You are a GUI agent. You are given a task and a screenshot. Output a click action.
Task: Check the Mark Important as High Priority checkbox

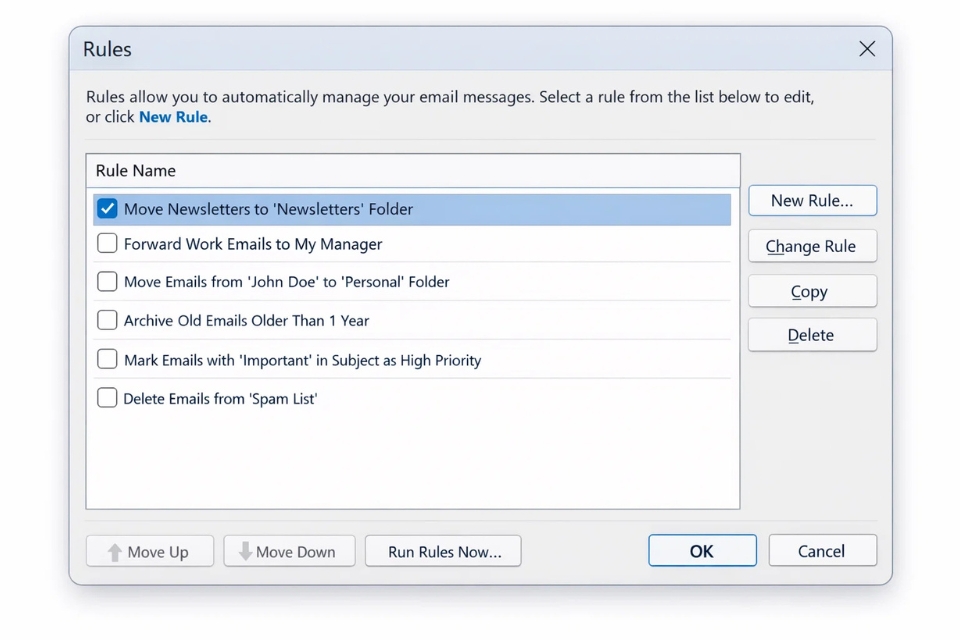[107, 360]
